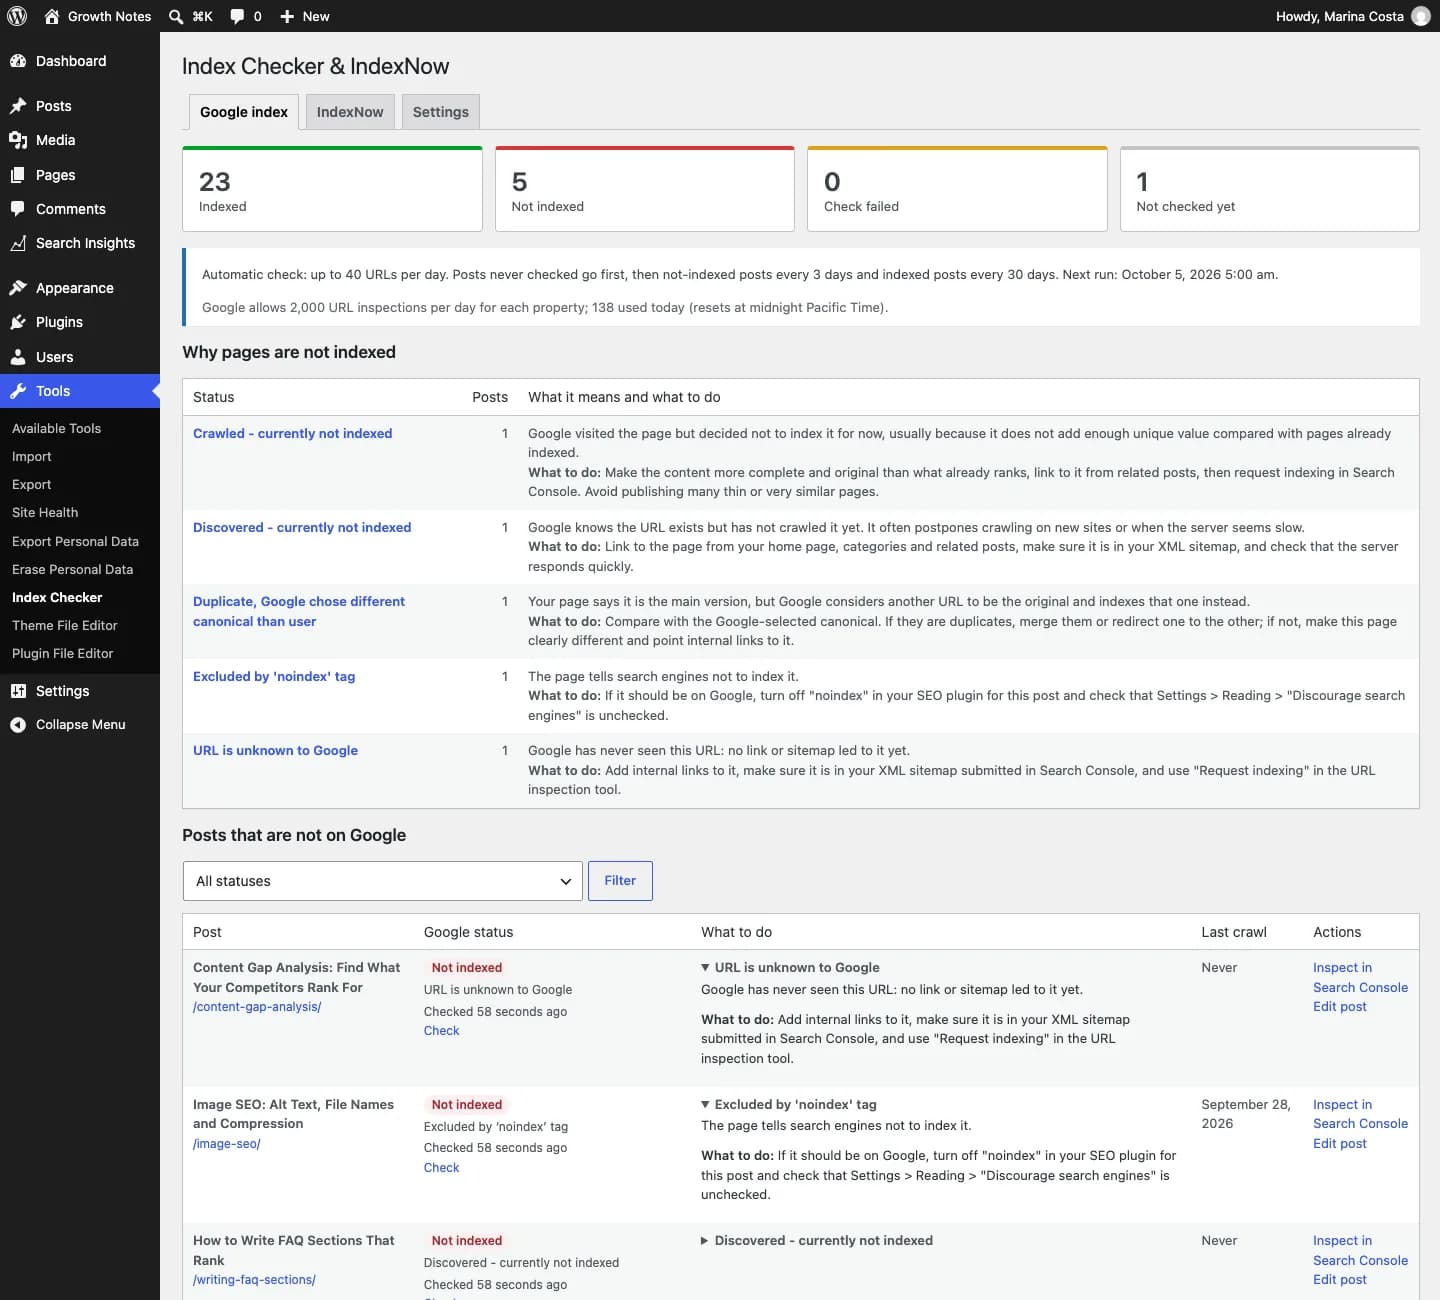Click the Pages sidebar icon
The image size is (1440, 1300).
[x=18, y=175]
